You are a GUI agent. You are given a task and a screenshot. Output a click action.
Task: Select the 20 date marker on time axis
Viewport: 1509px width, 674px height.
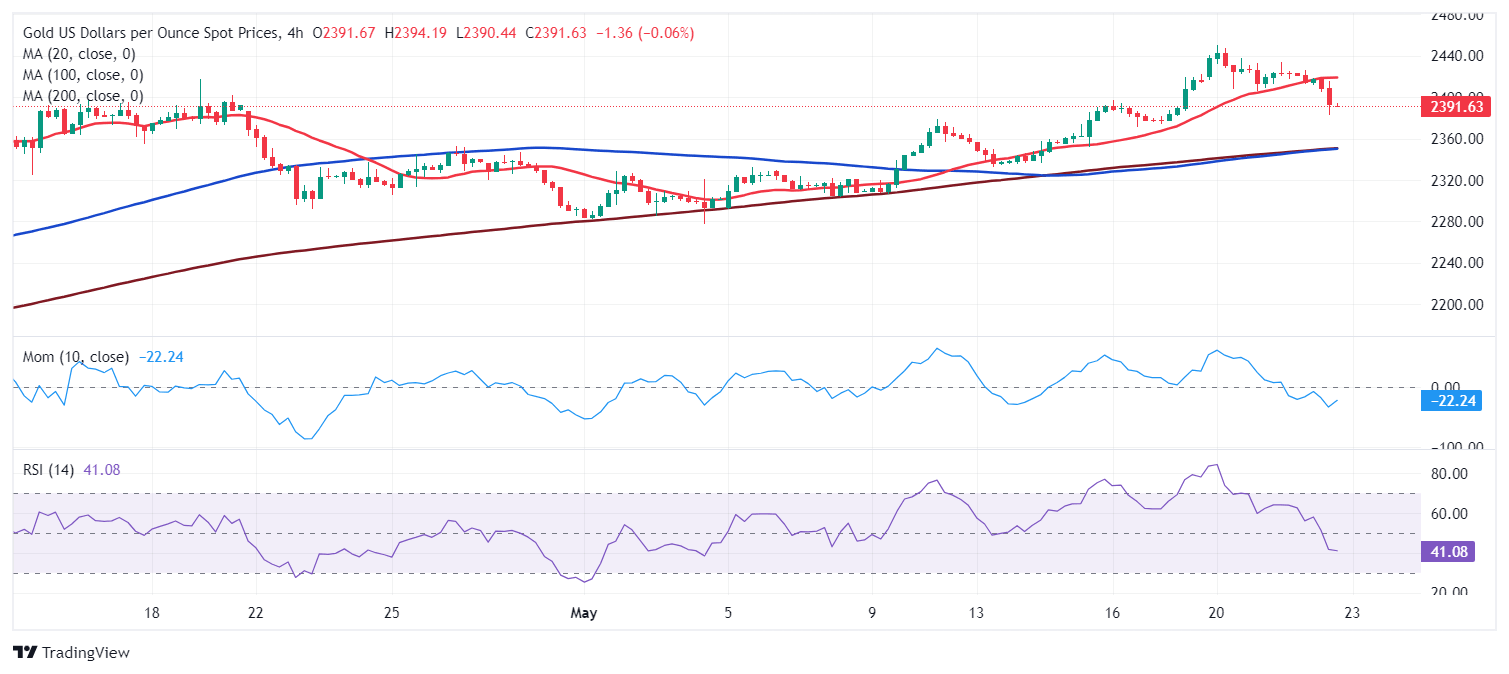pos(1216,612)
